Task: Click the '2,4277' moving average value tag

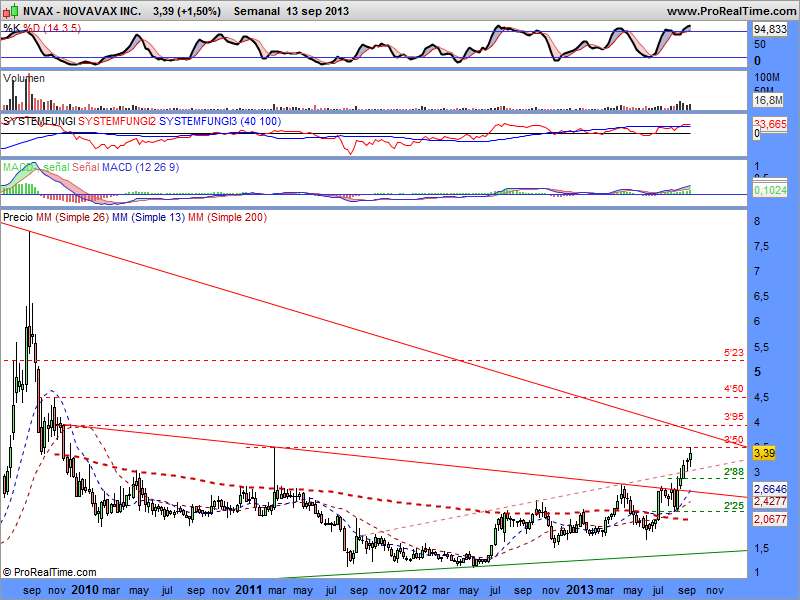Action: [x=770, y=502]
